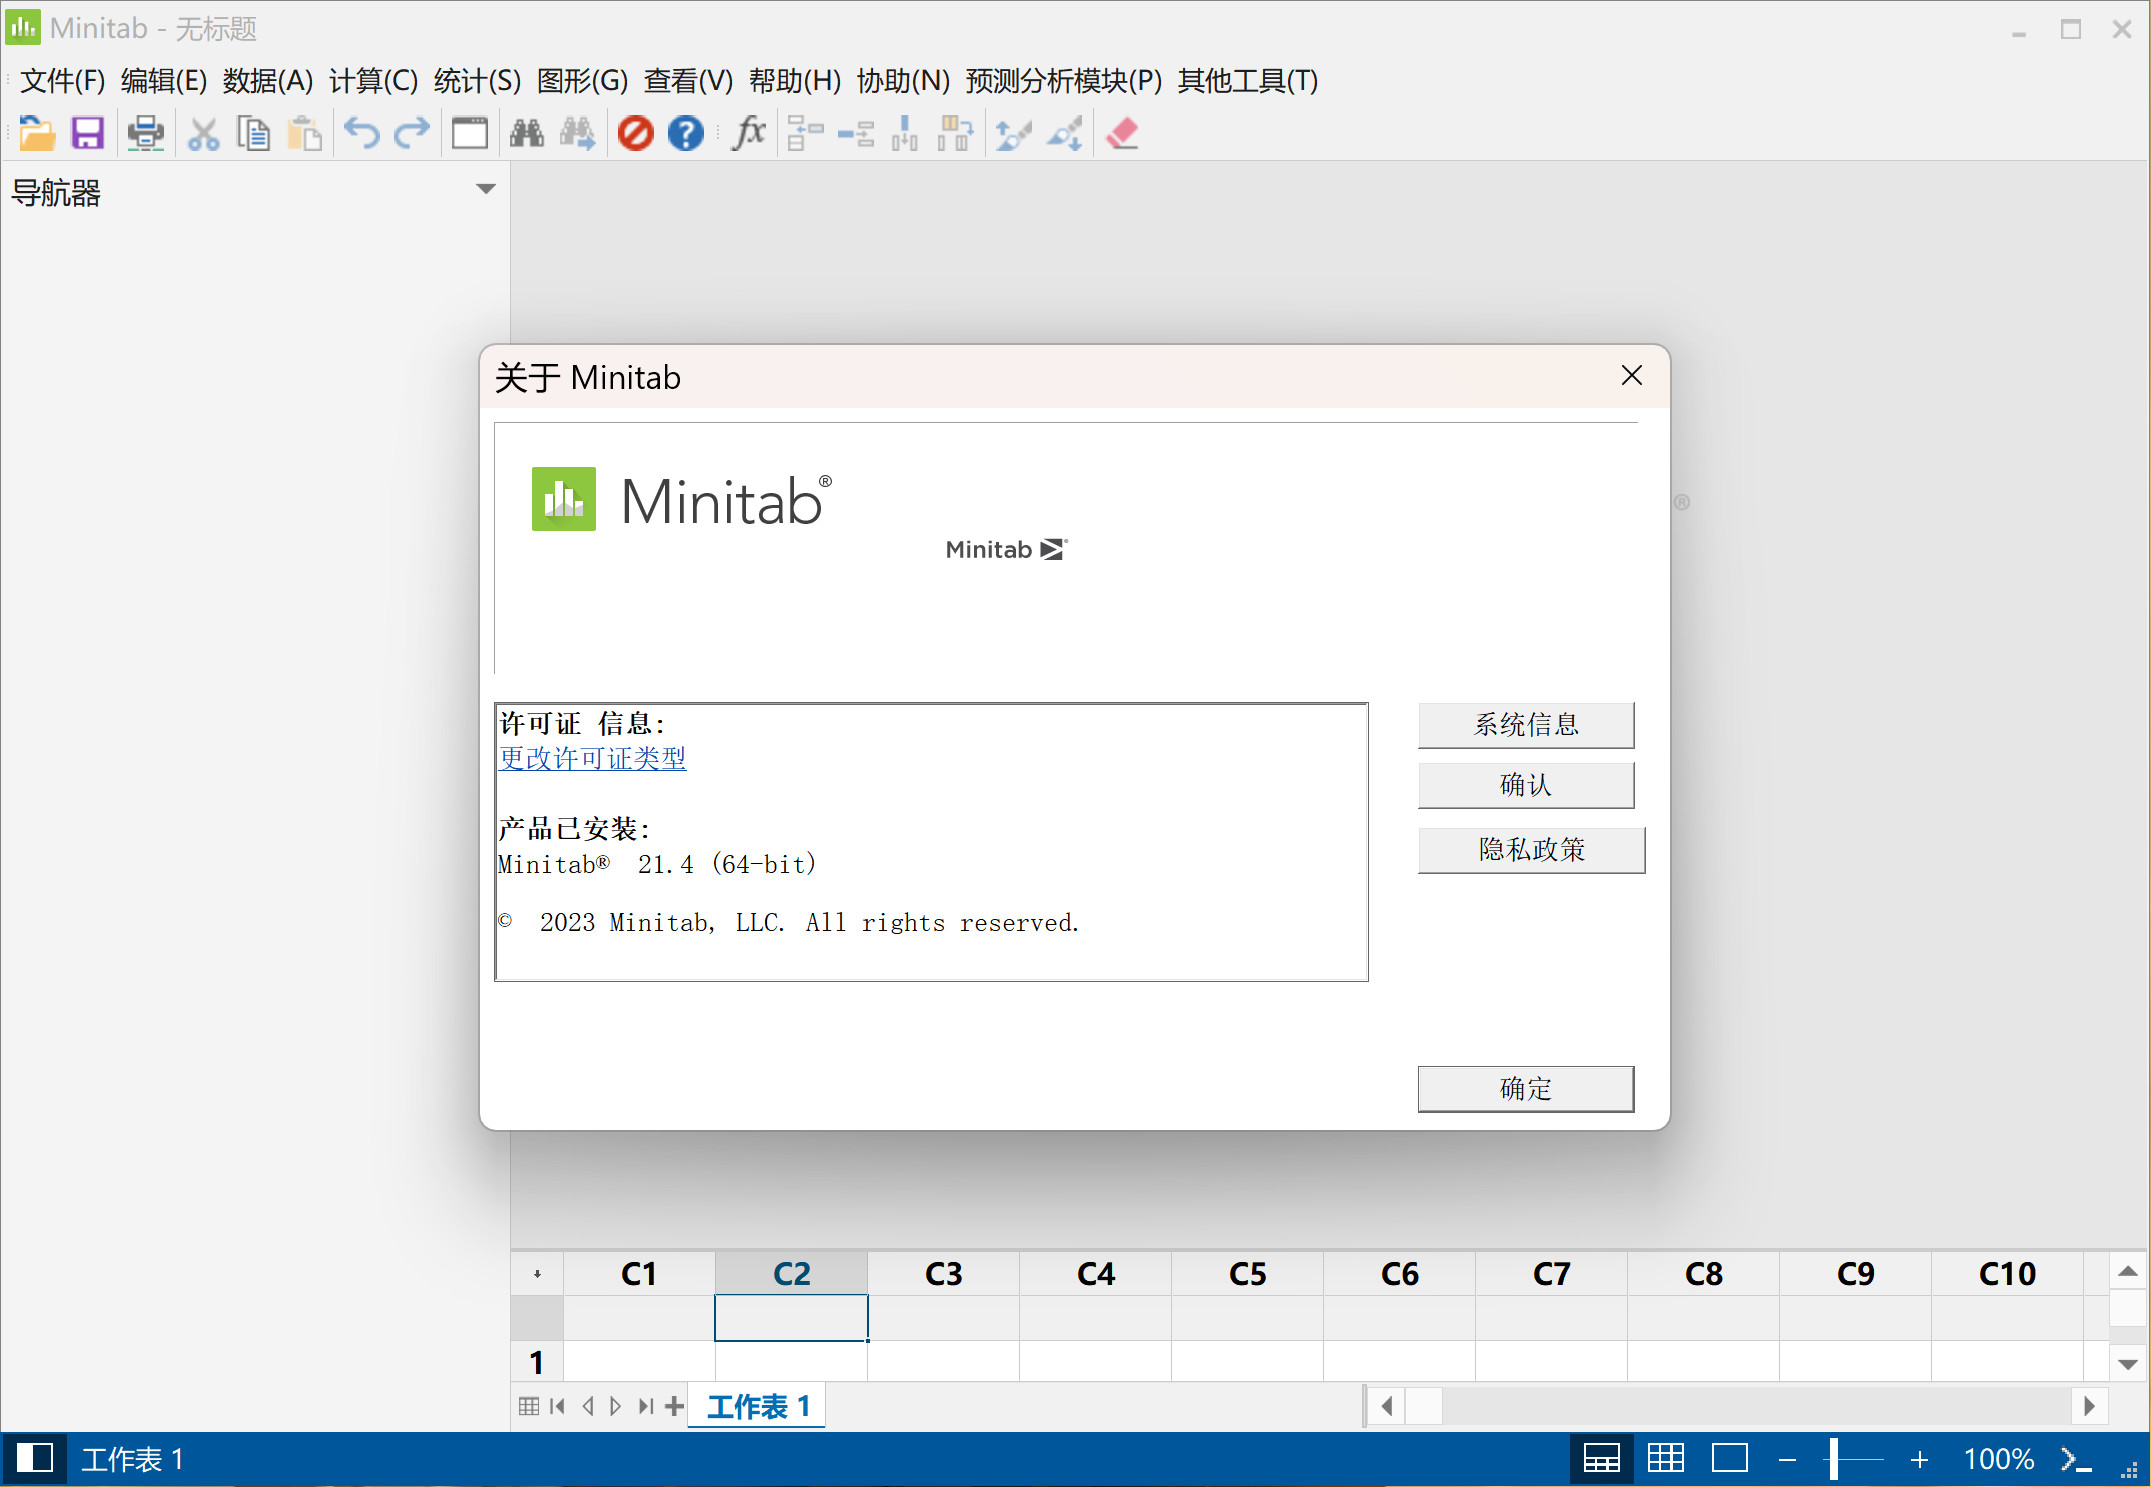Open command line pane icon in status bar
The width and height of the screenshot is (2151, 1487).
[2076, 1460]
